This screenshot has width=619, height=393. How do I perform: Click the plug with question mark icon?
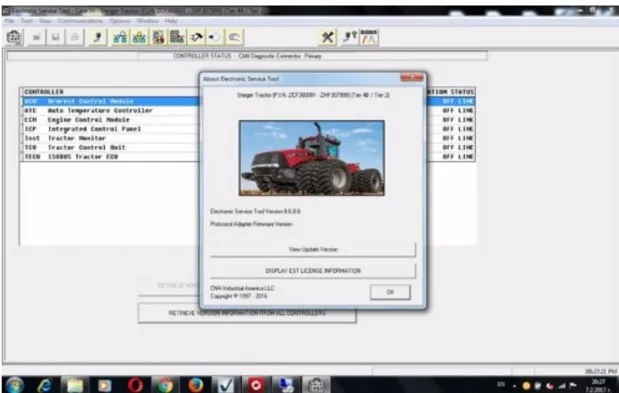click(x=350, y=37)
